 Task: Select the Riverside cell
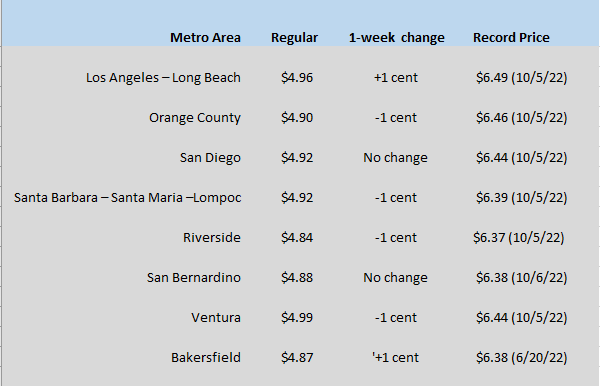click(212, 238)
